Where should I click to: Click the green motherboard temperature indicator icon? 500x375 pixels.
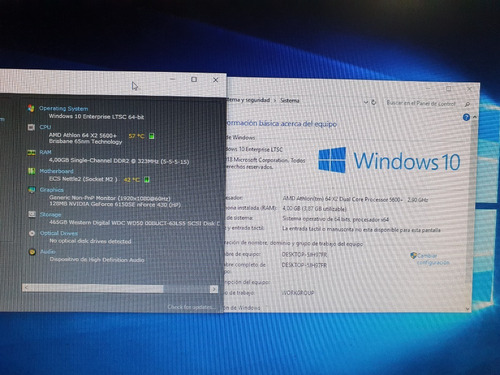[x=146, y=180]
